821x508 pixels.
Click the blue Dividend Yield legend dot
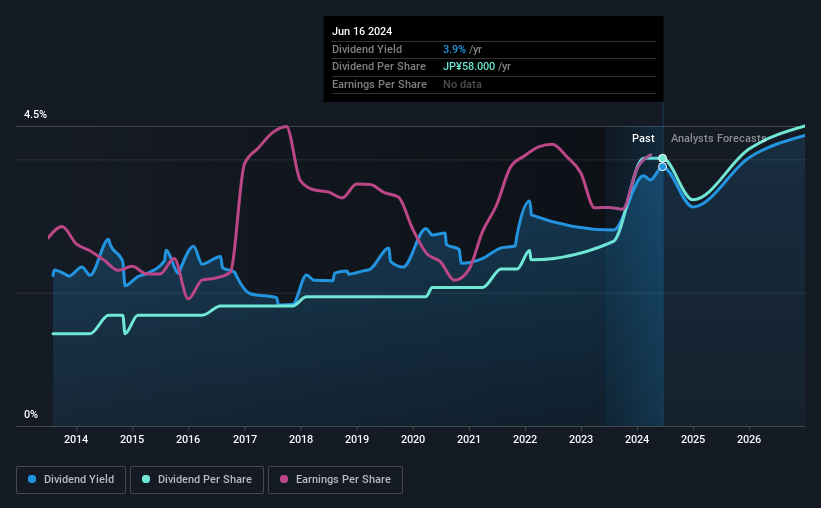[x=32, y=479]
